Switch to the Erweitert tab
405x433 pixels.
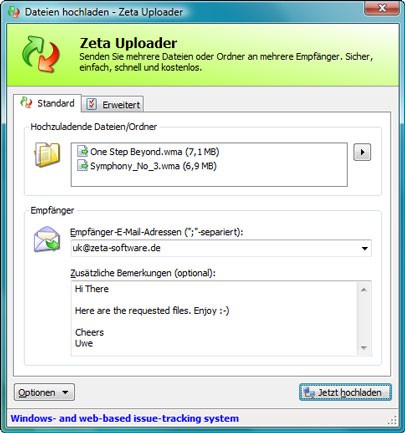[113, 104]
